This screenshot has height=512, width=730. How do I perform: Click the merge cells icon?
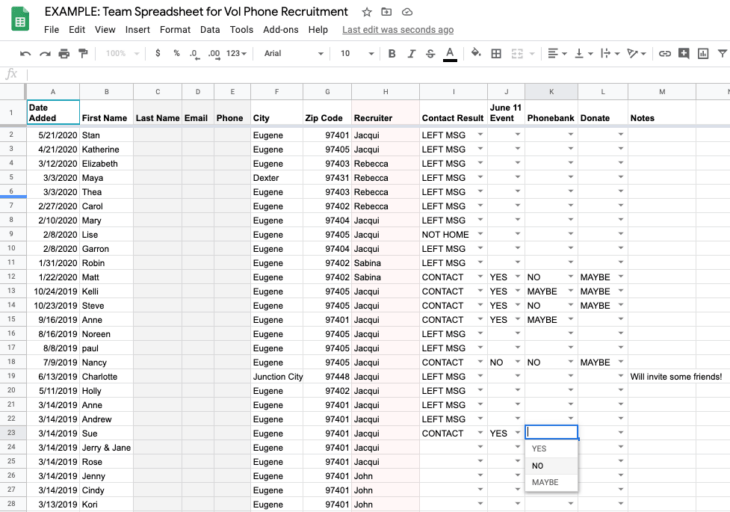pyautogui.click(x=517, y=54)
